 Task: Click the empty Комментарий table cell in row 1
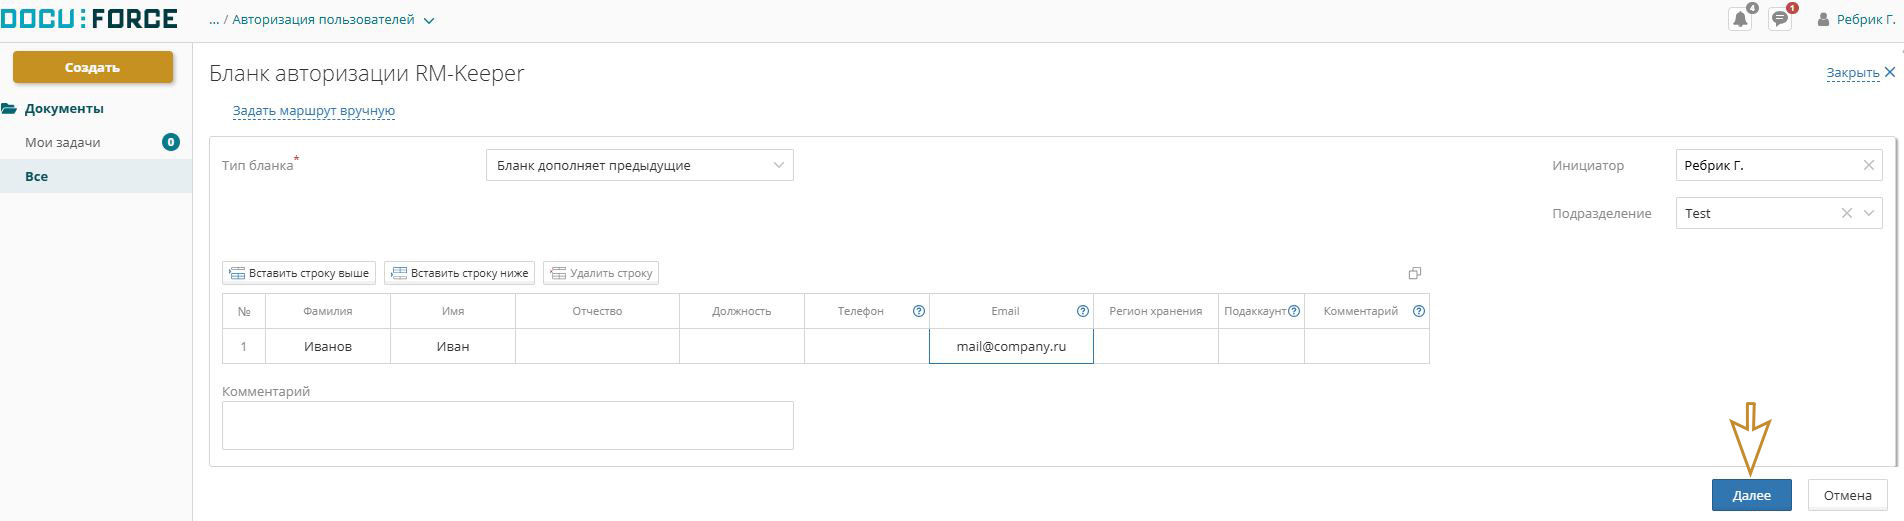[1367, 346]
